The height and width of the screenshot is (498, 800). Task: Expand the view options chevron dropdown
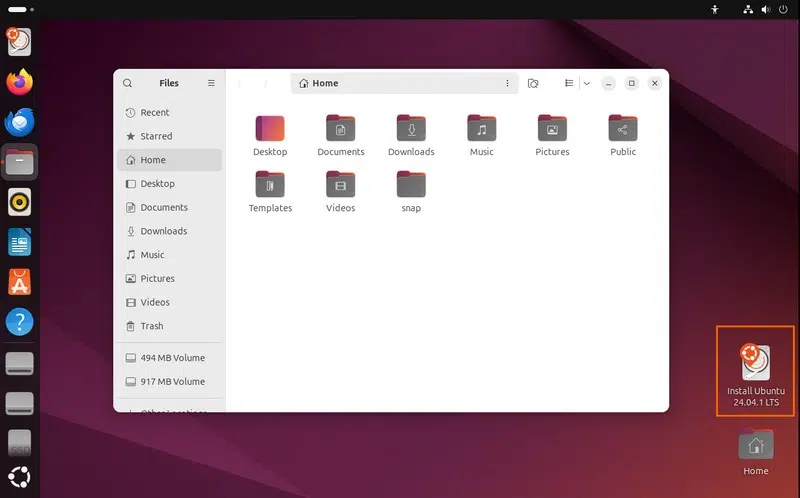587,83
